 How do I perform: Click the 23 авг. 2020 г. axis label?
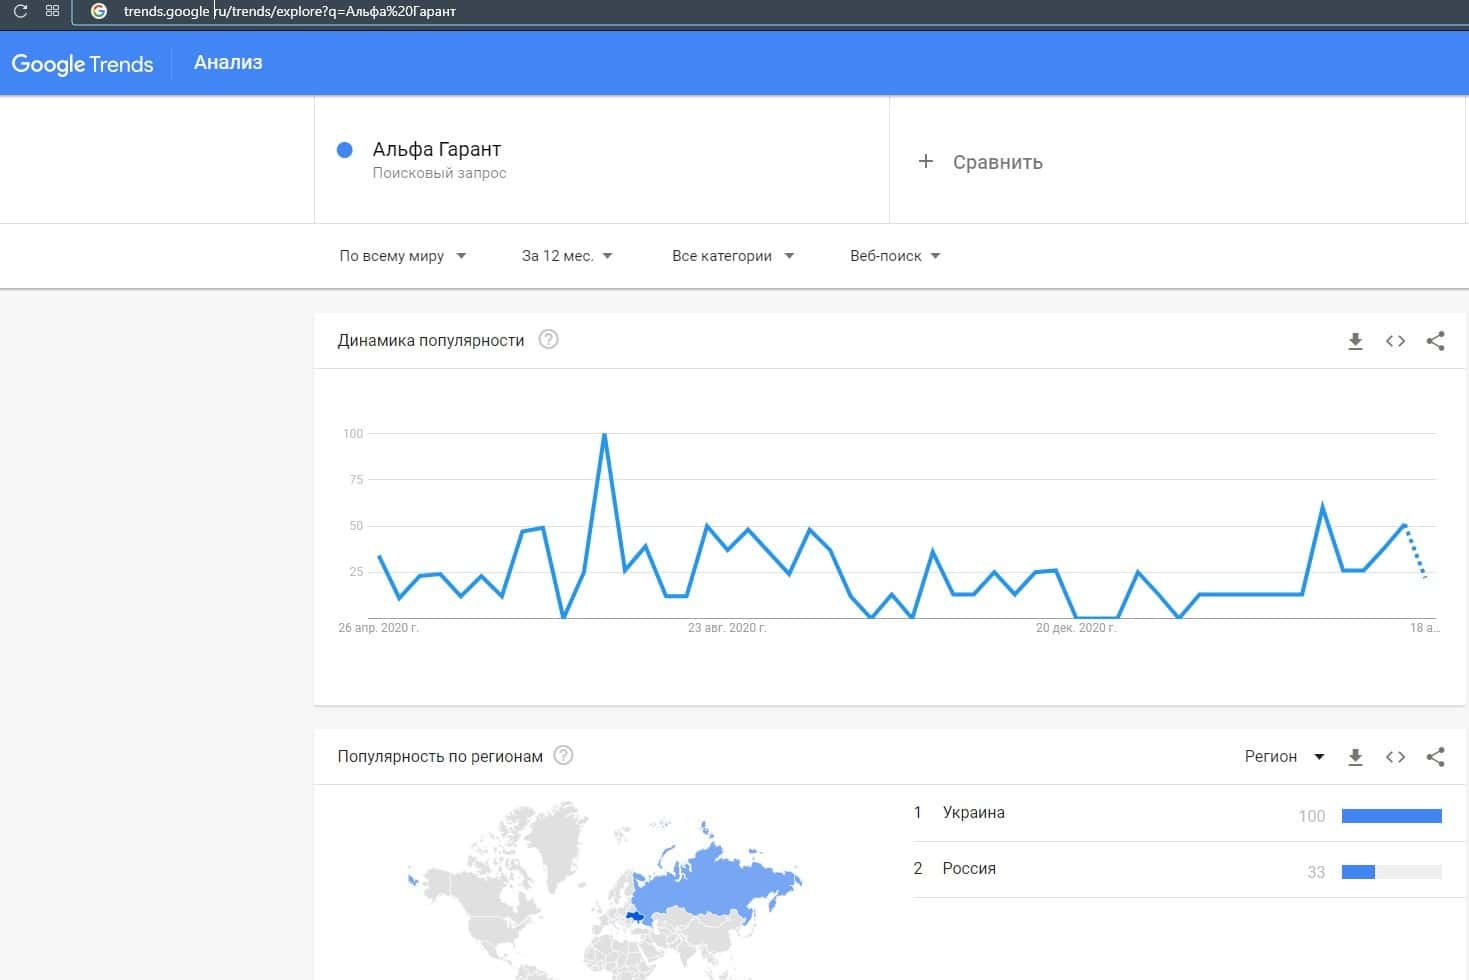pyautogui.click(x=727, y=628)
